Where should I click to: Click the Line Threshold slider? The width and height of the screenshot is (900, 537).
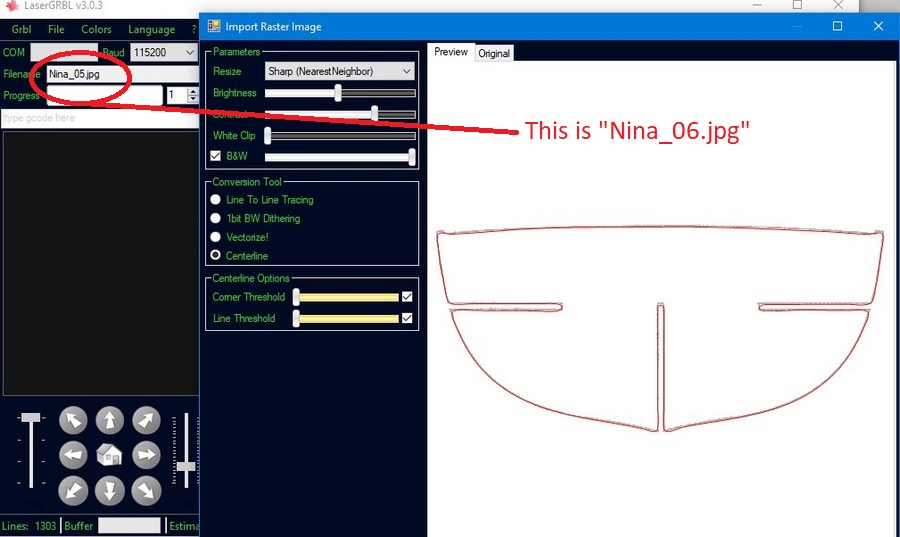[x=346, y=318]
